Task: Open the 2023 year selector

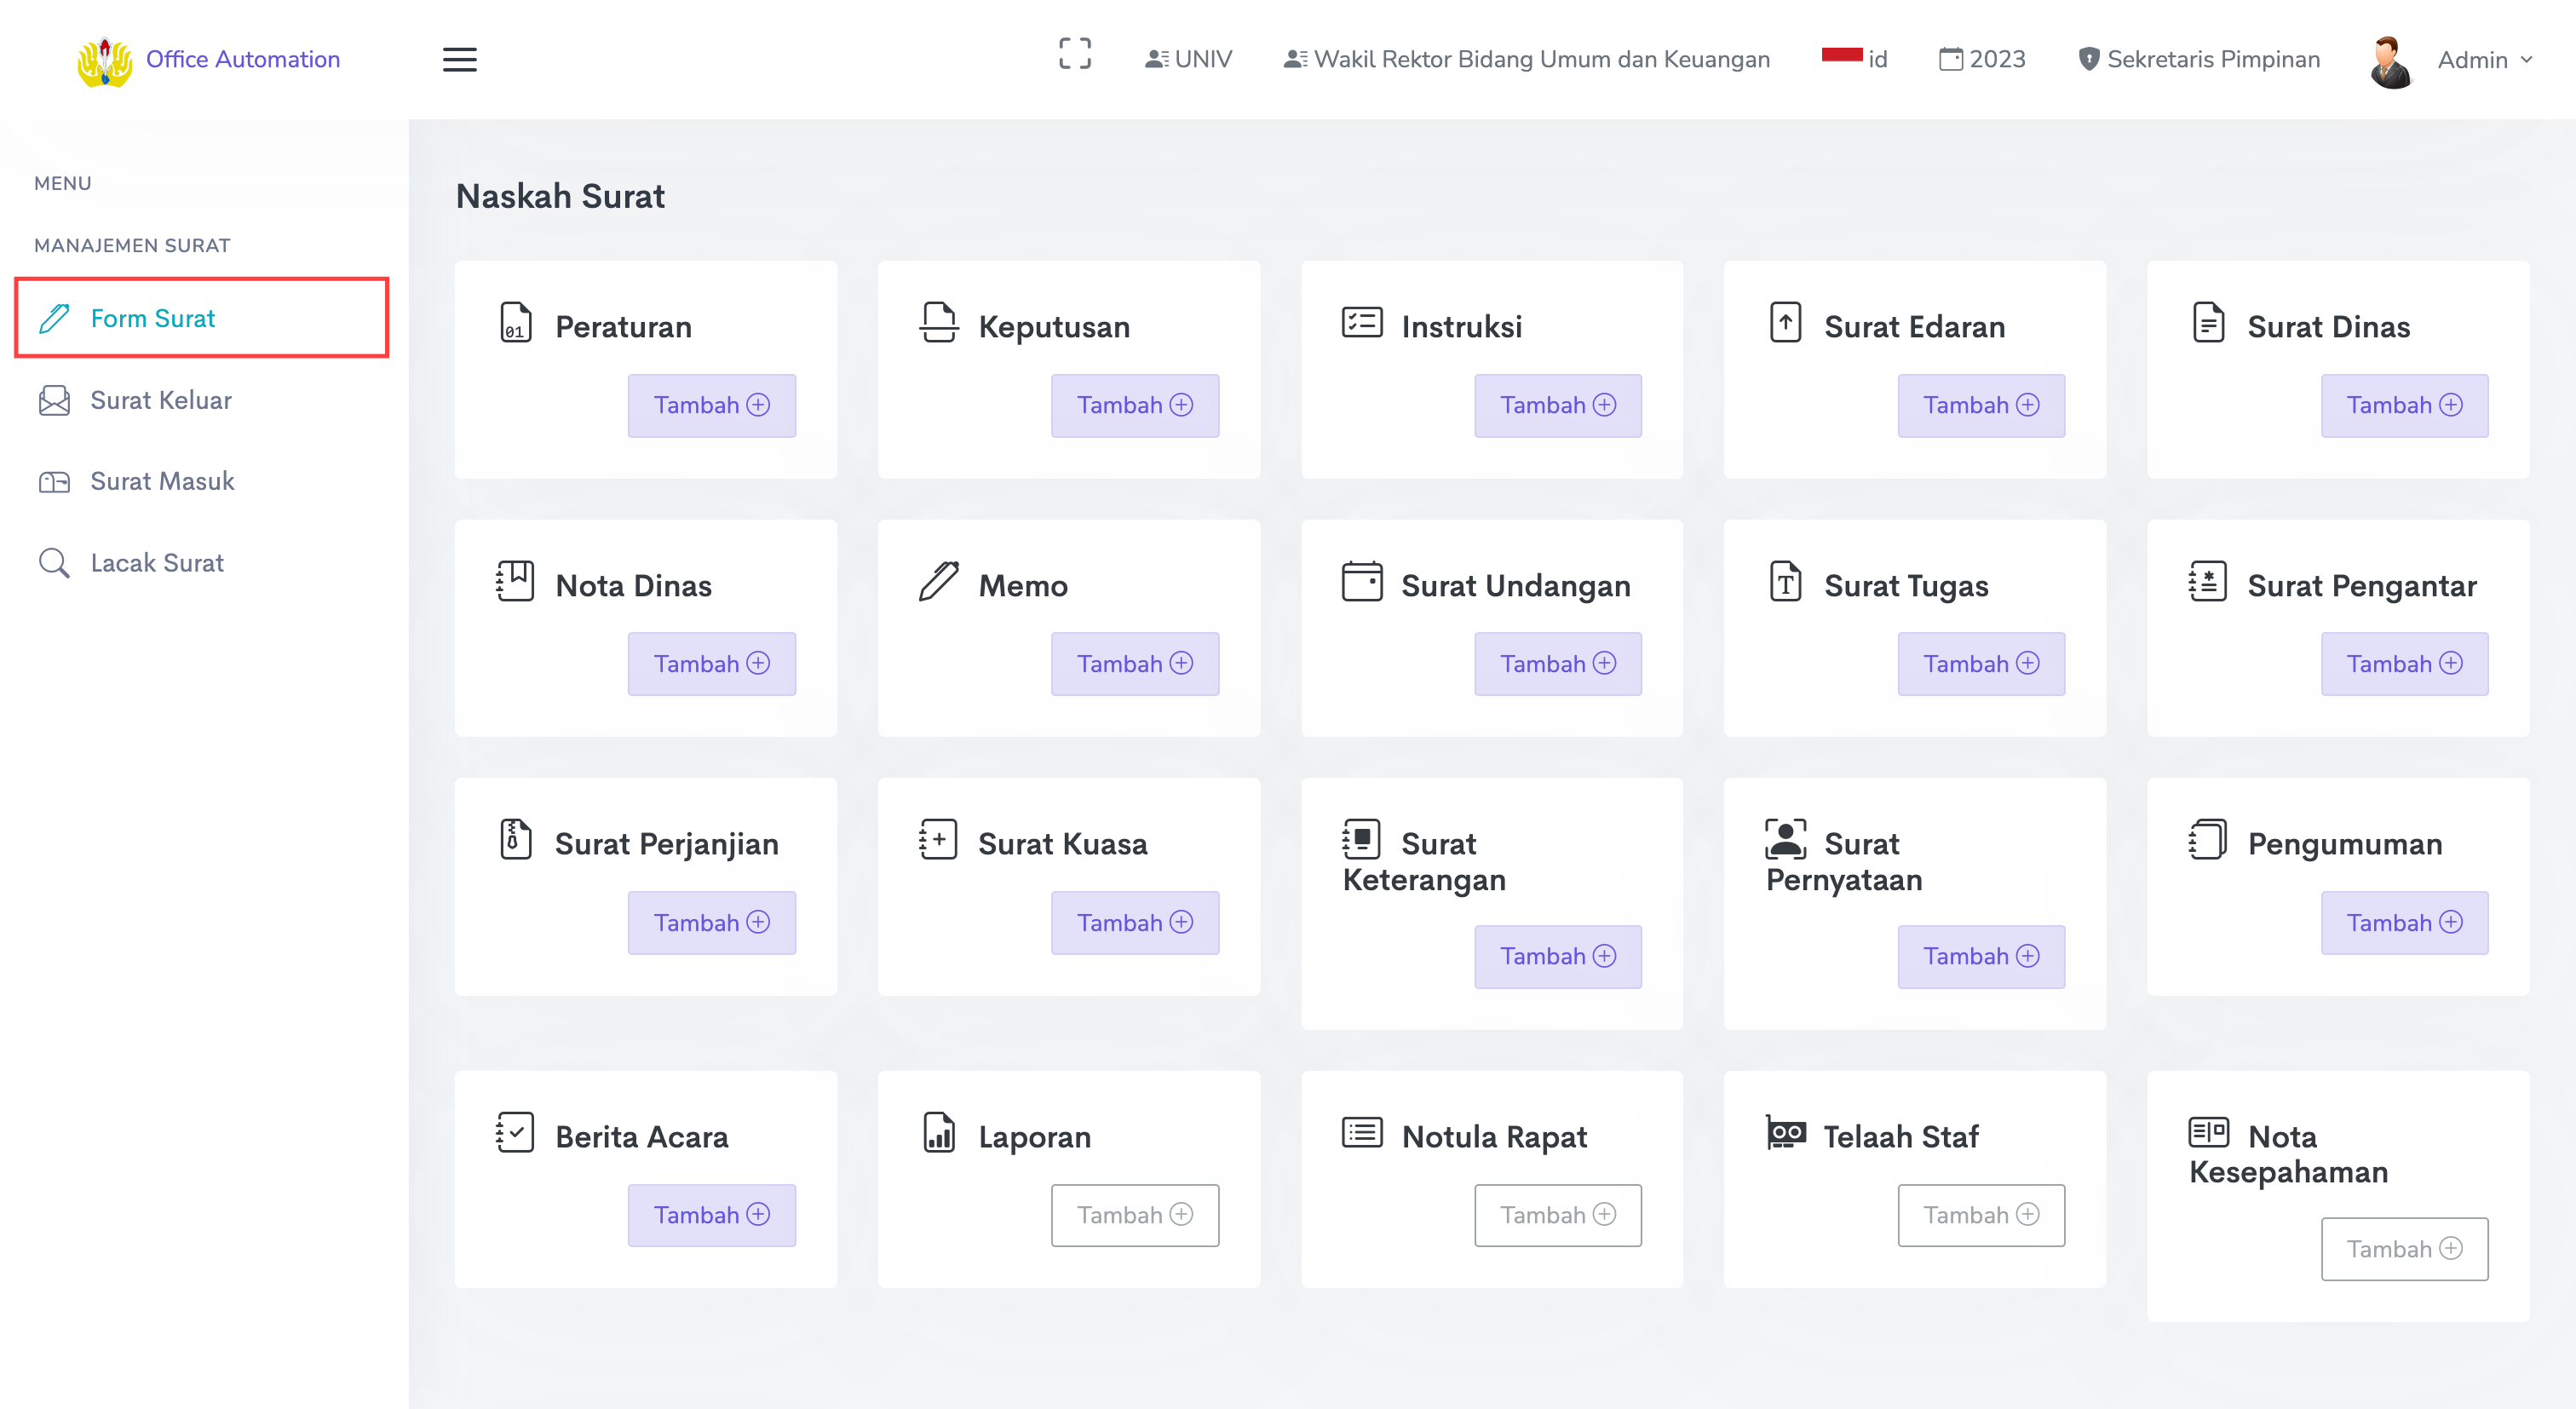Action: coord(1982,59)
